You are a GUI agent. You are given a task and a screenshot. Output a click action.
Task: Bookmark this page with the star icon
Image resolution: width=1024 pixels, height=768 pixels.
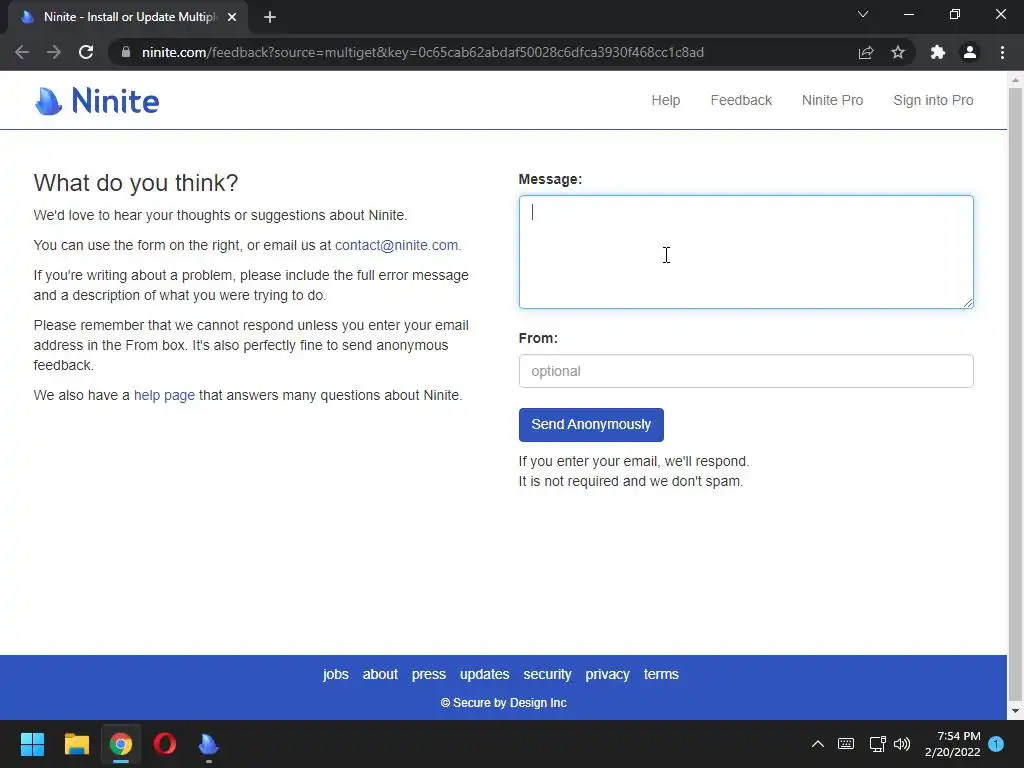pyautogui.click(x=898, y=52)
